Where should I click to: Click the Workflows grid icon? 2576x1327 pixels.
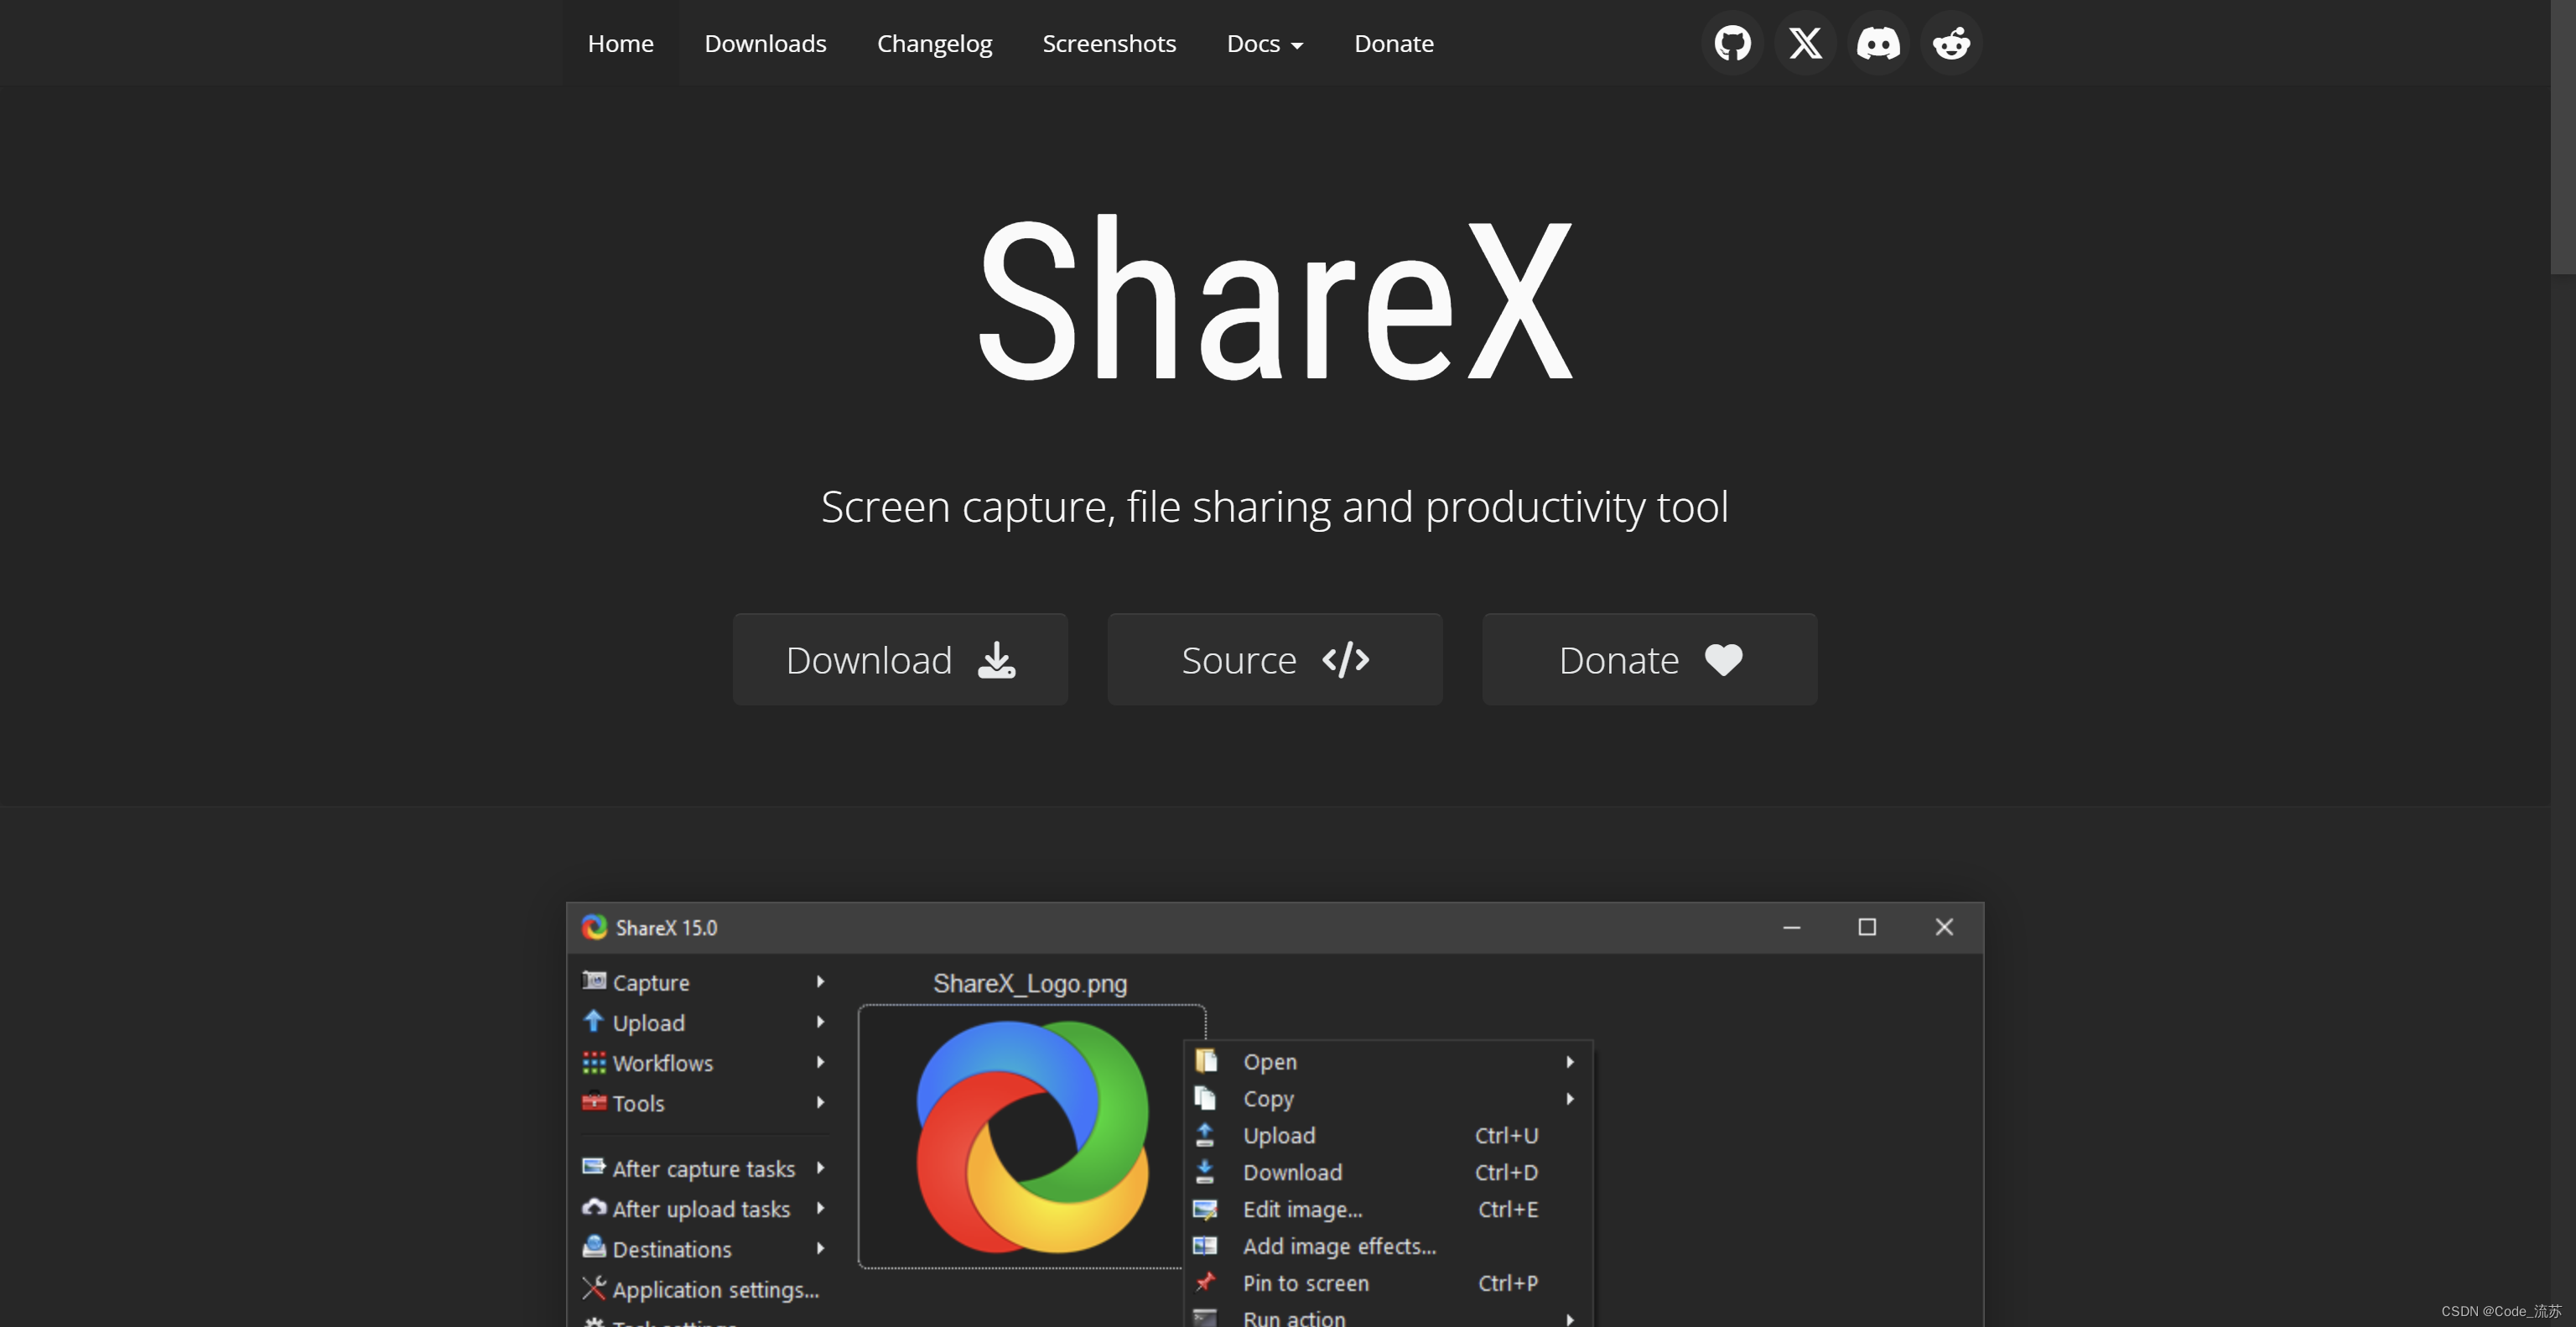coord(594,1062)
